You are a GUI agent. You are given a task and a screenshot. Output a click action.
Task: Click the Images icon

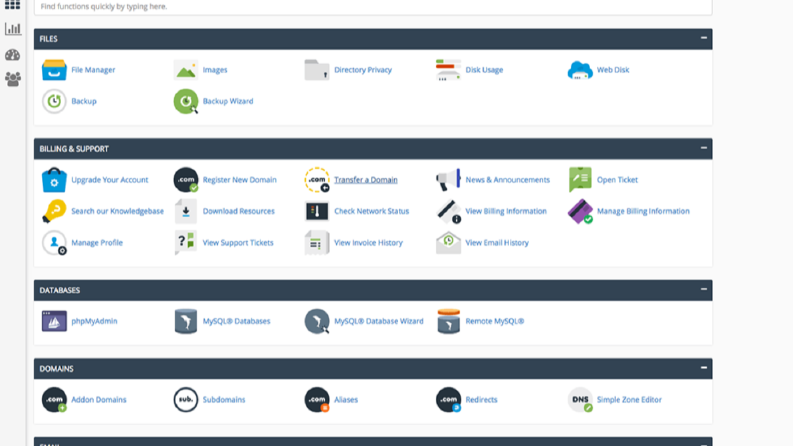click(x=186, y=70)
